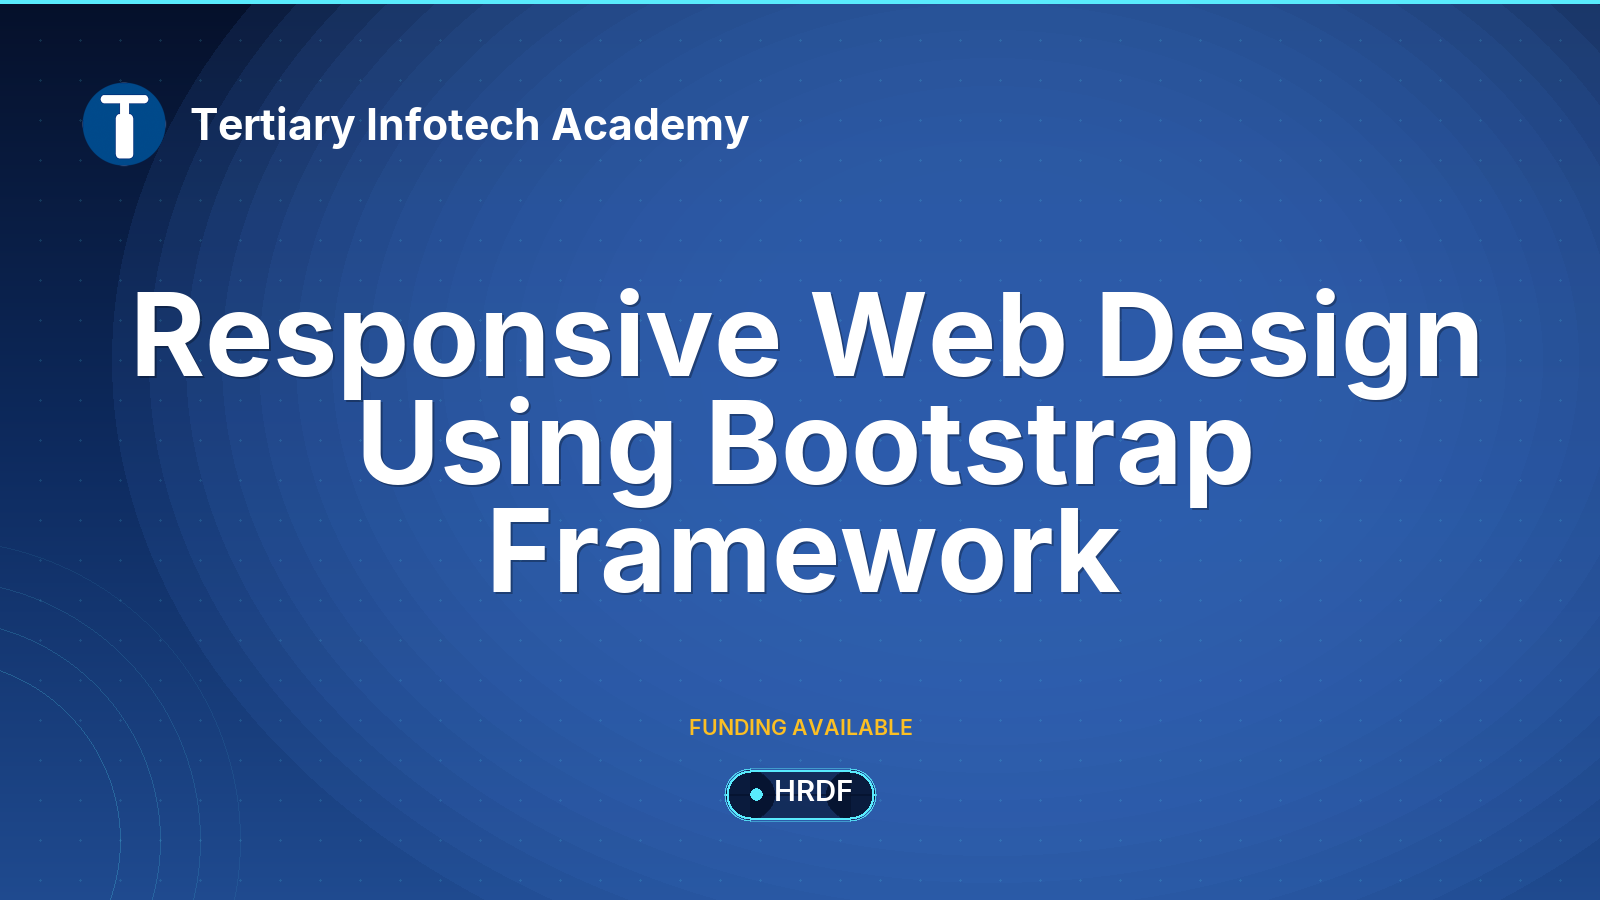The width and height of the screenshot is (1600, 900).
Task: Click the FUNDING AVAILABLE label
Action: point(801,727)
